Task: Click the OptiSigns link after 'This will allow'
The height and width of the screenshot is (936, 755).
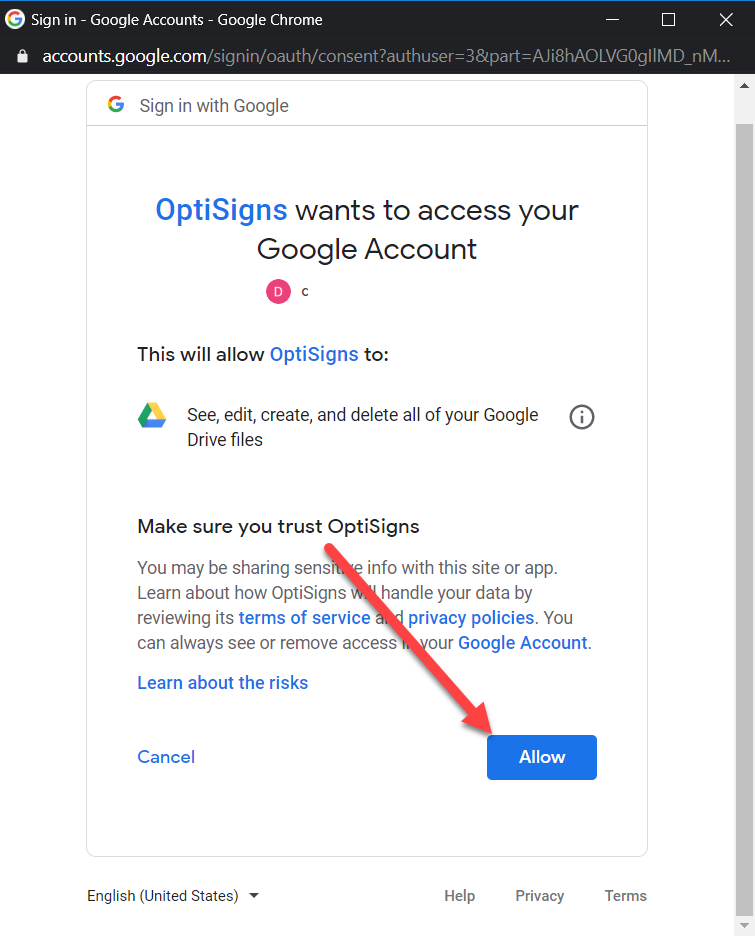Action: 314,354
